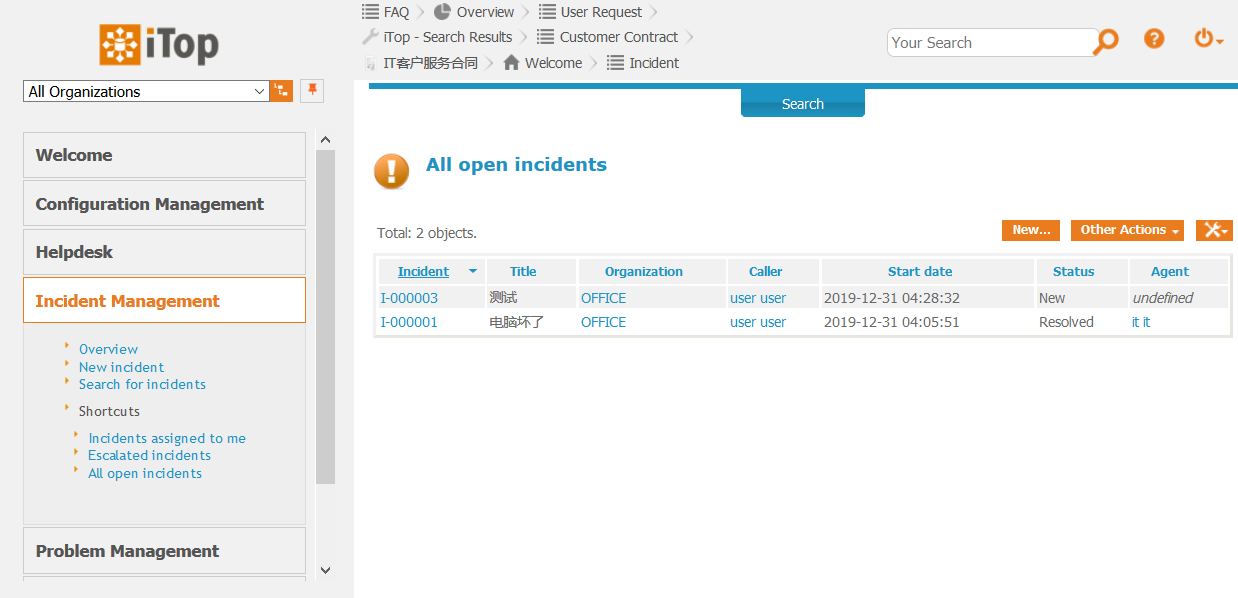
Task: Open the help question mark icon
Action: tap(1154, 39)
